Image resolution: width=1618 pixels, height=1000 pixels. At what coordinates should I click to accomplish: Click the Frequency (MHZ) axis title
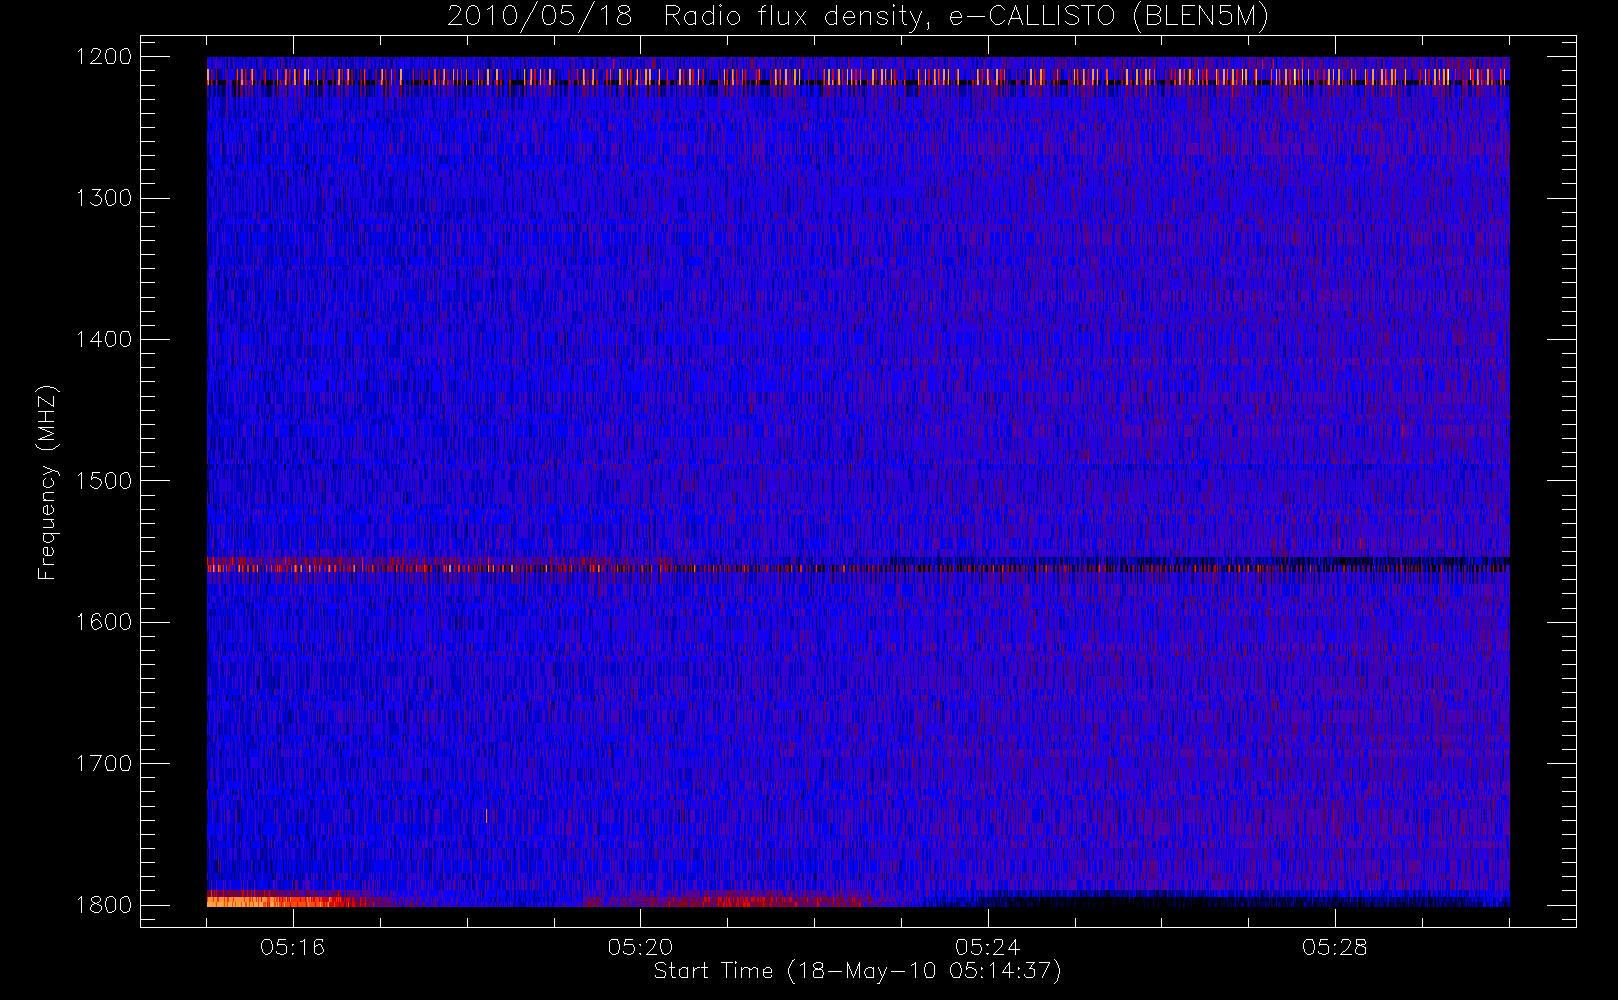click(x=47, y=482)
